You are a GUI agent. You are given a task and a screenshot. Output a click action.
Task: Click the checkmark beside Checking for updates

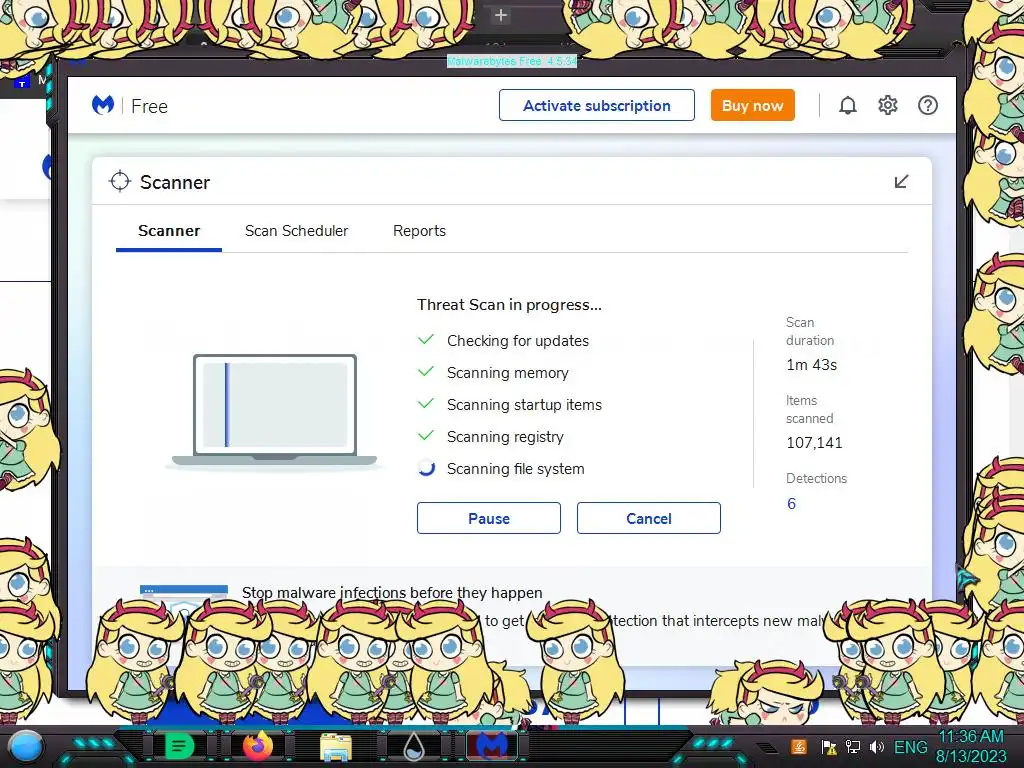[426, 340]
